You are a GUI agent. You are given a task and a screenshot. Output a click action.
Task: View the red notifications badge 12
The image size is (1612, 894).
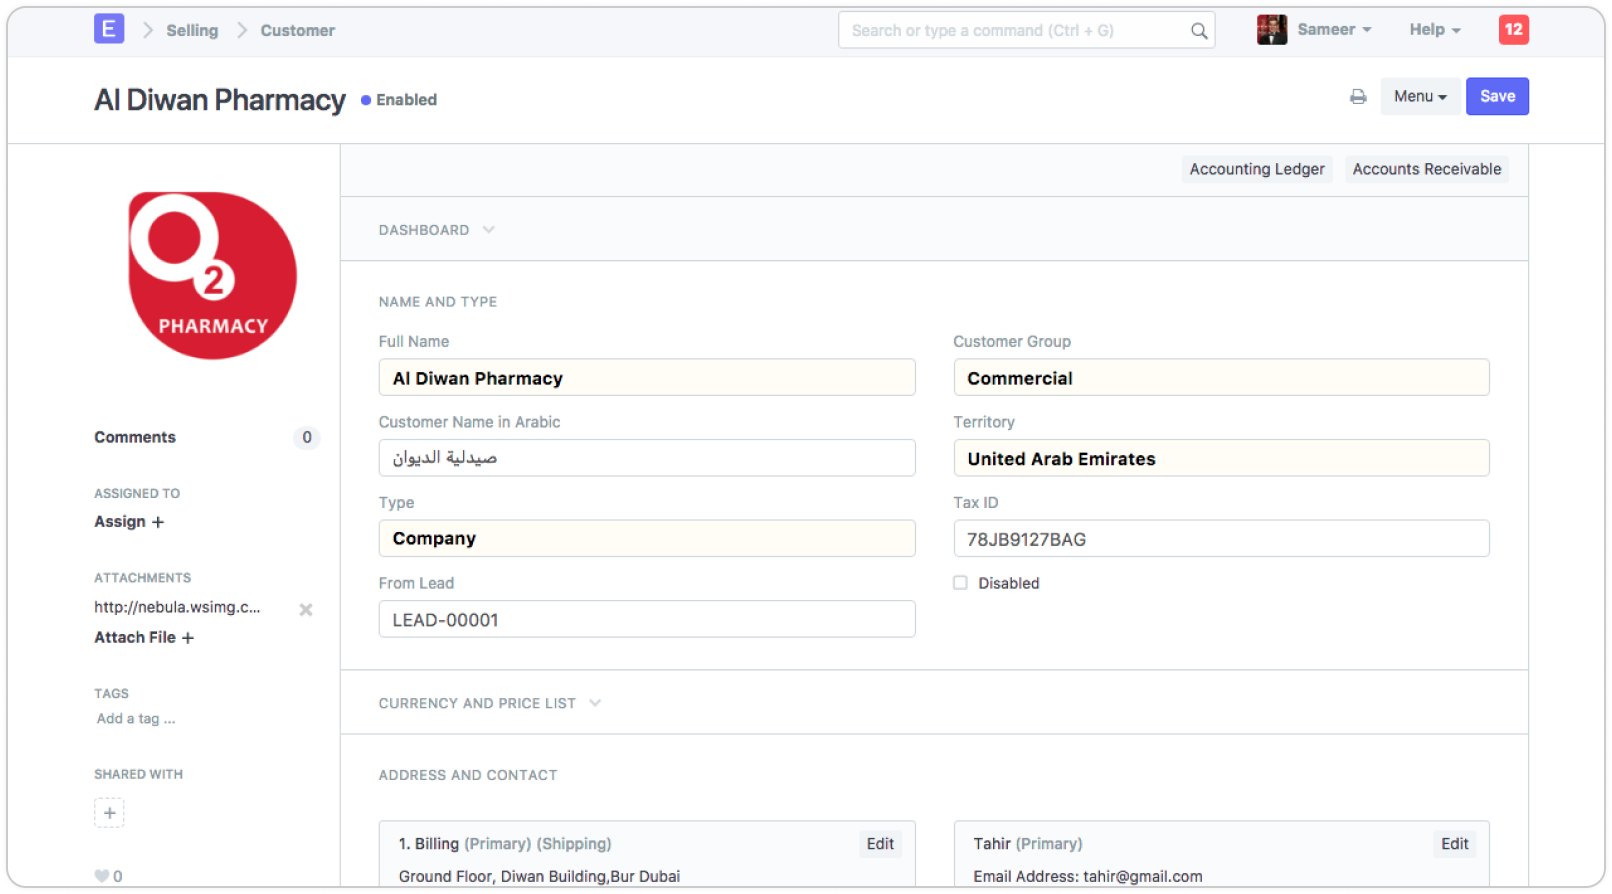1513,30
